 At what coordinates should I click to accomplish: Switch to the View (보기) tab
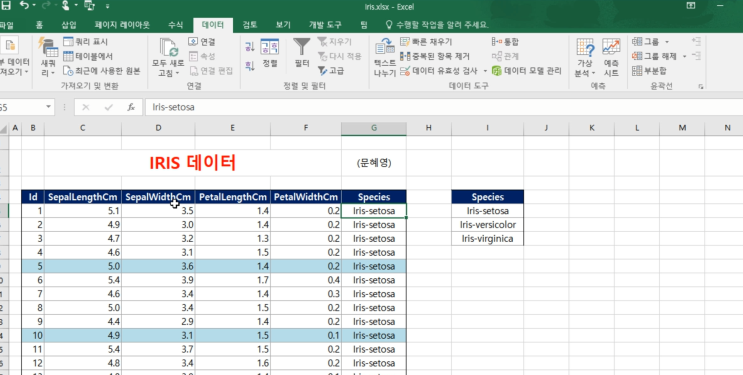283,25
